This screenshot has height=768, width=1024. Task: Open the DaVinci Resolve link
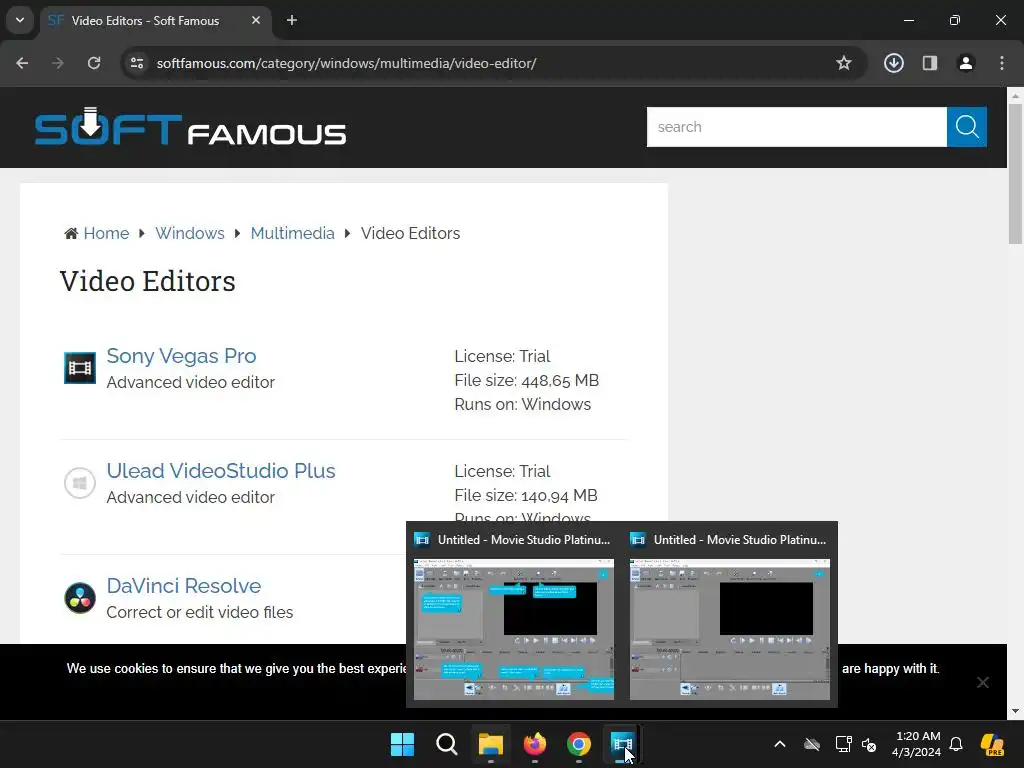[184, 586]
